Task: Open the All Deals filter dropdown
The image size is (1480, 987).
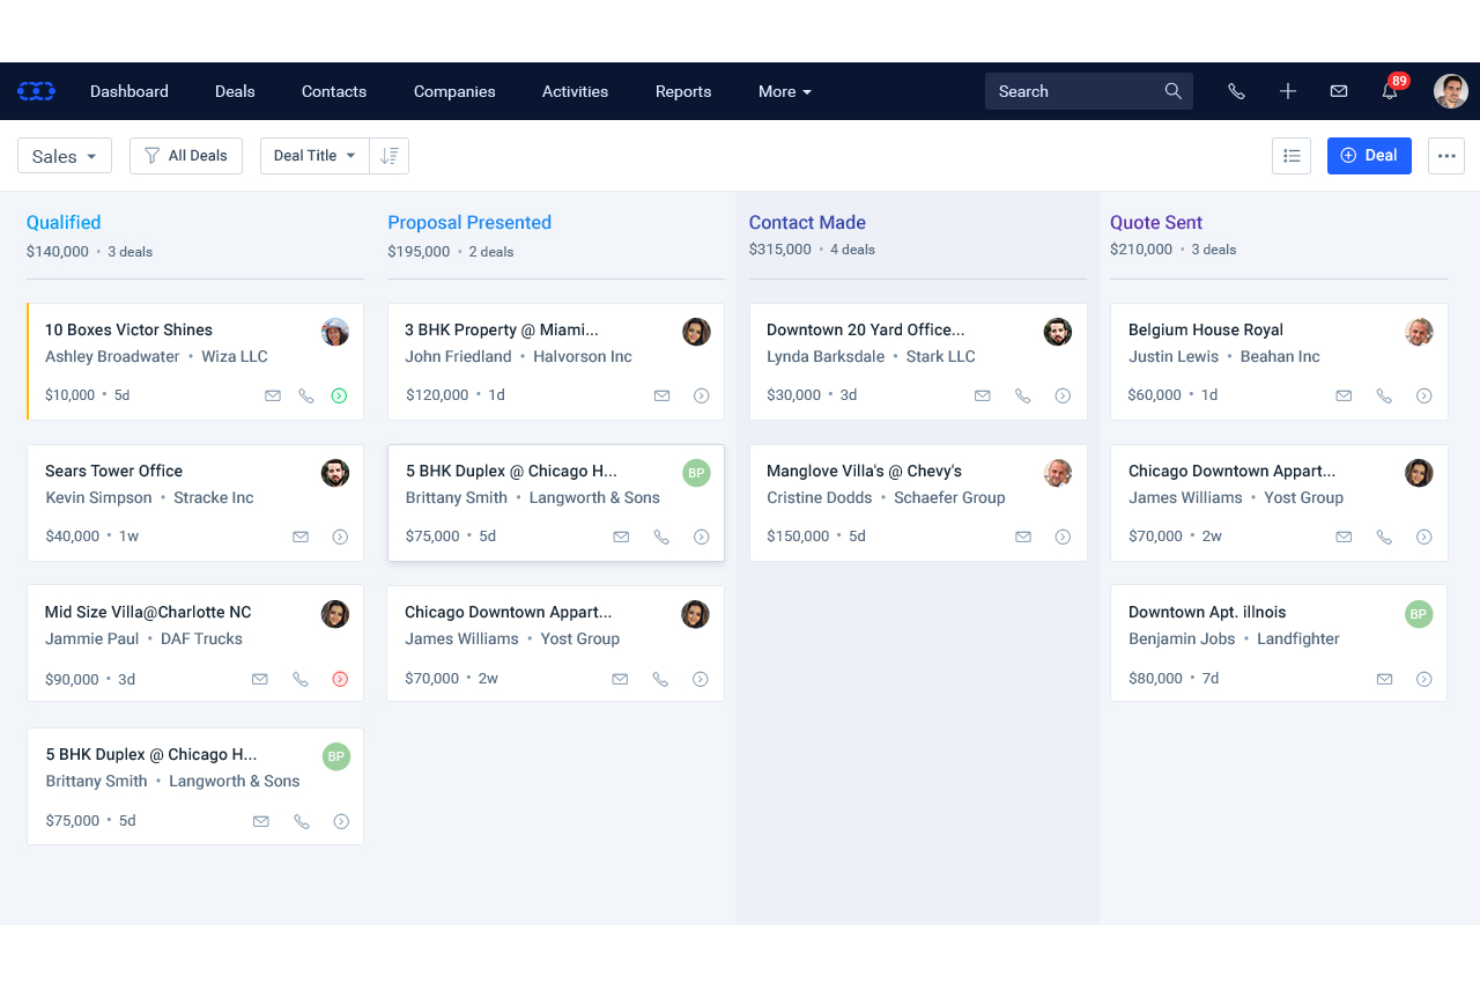Action: tap(186, 155)
